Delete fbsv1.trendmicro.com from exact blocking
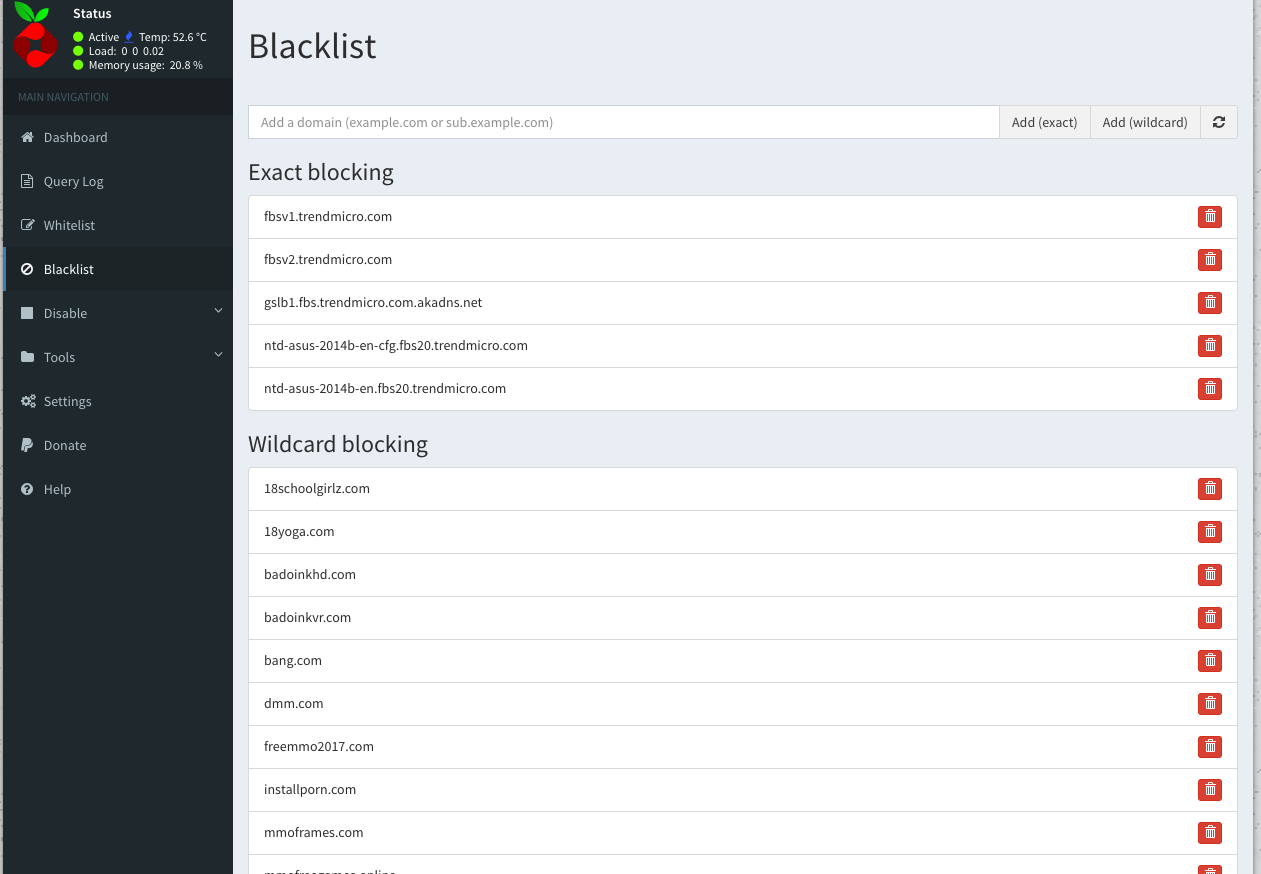The height and width of the screenshot is (874, 1261). (x=1210, y=216)
